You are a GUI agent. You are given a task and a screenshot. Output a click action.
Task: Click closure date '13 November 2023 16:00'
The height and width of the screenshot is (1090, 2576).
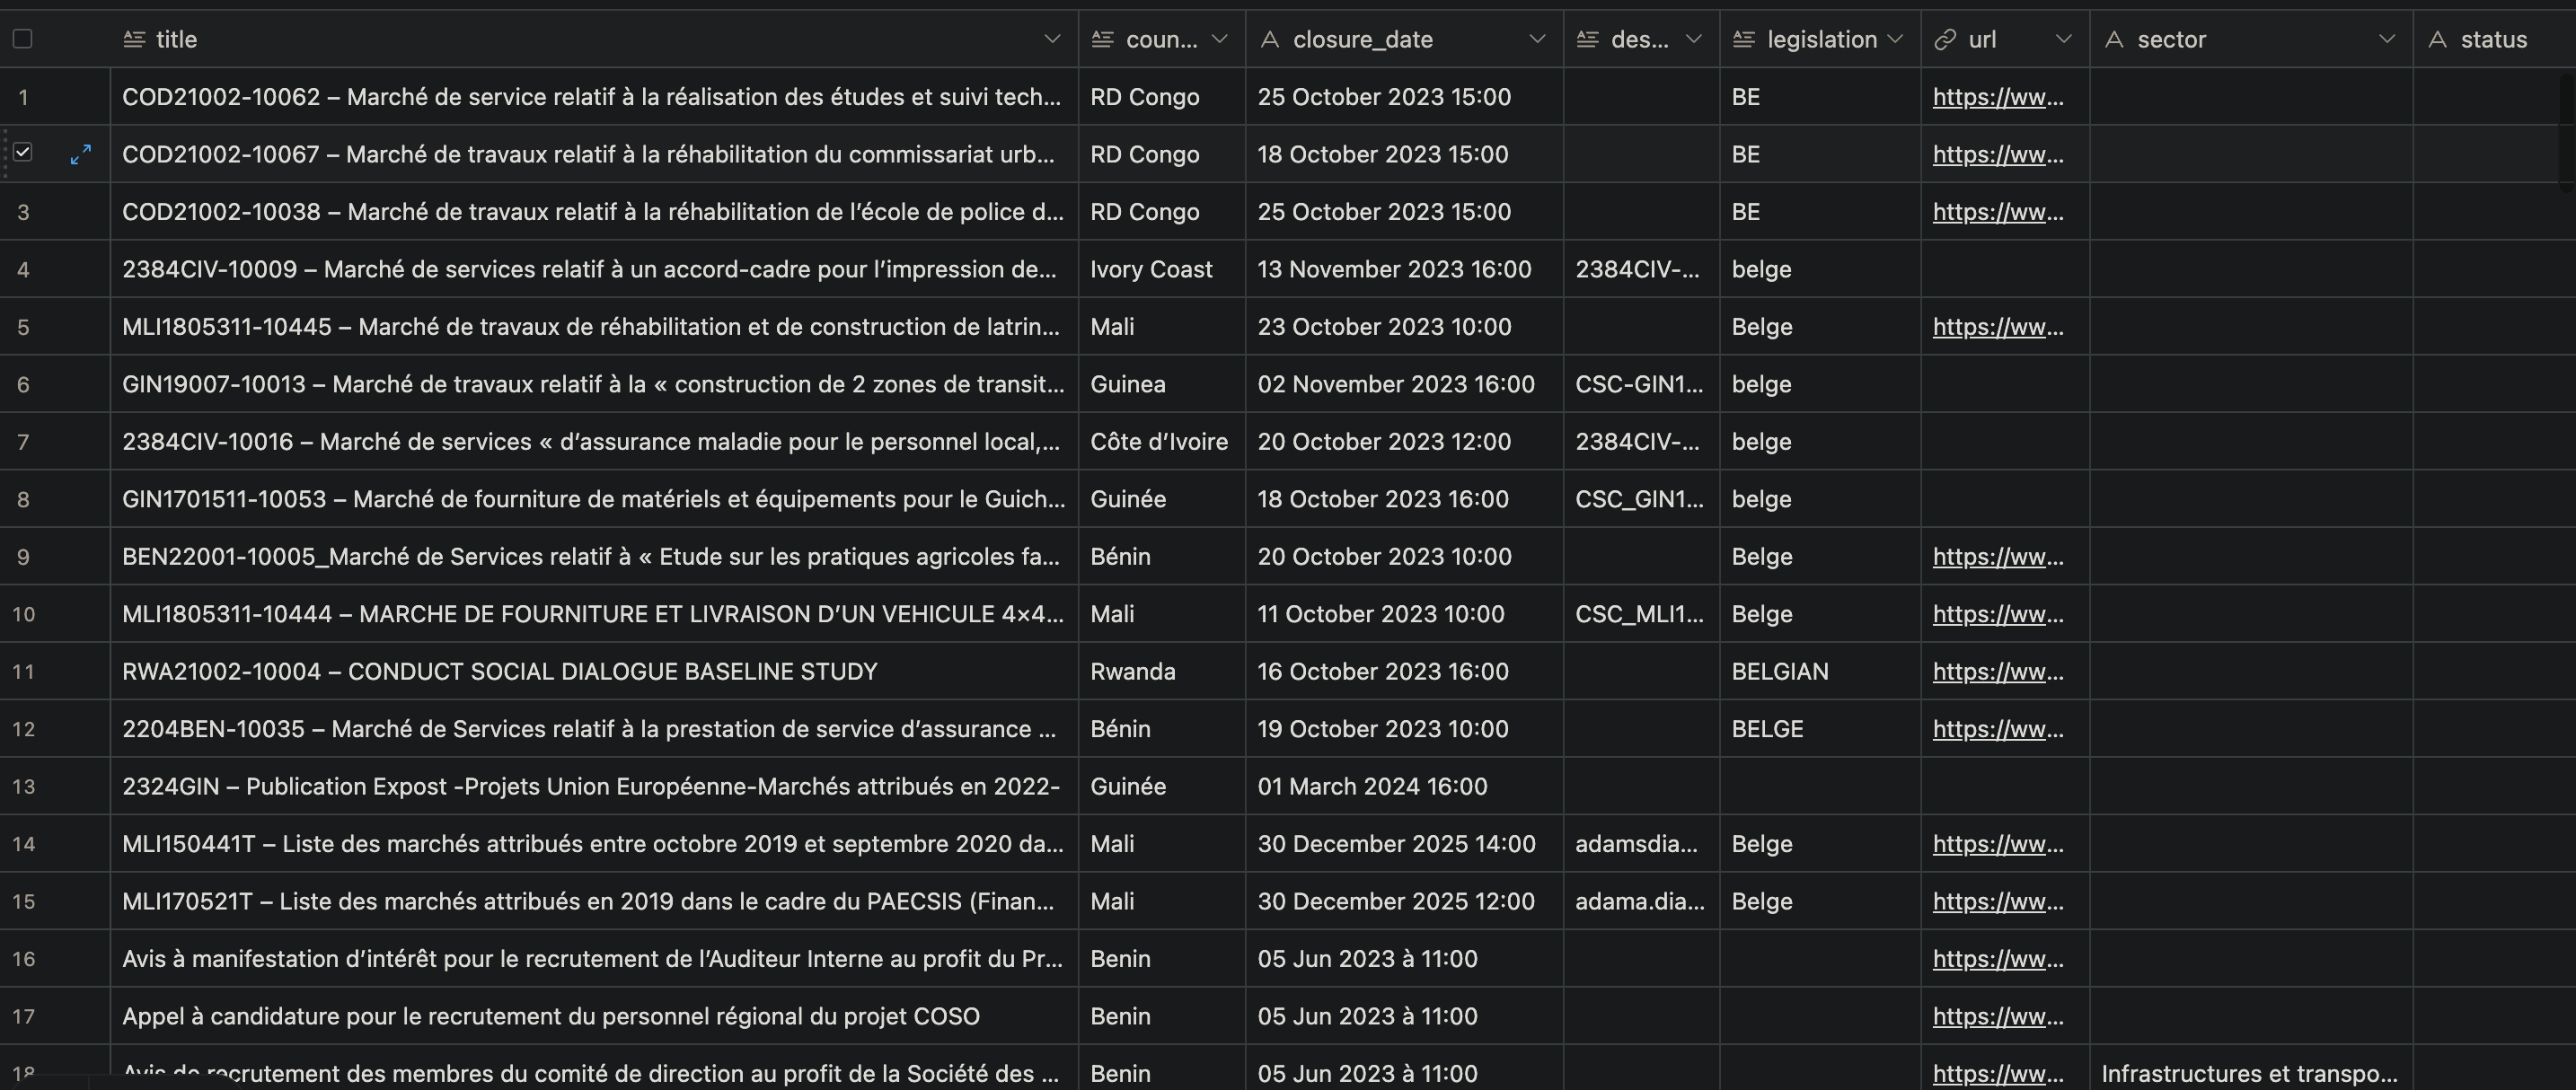1404,269
